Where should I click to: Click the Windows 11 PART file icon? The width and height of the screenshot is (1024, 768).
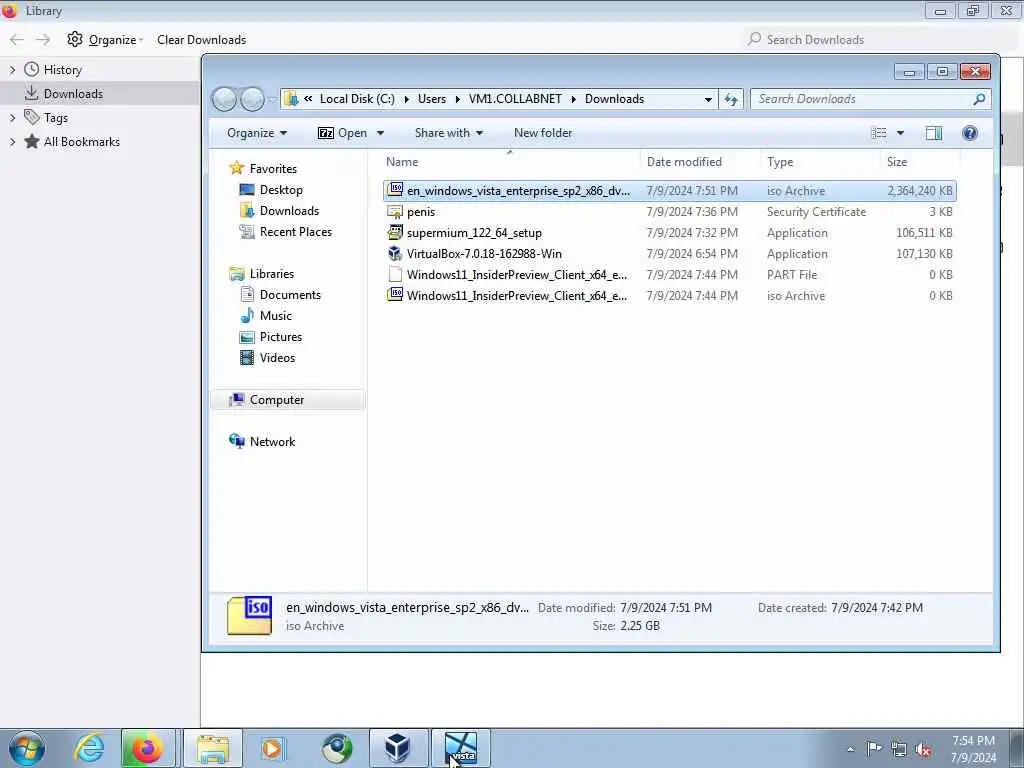click(395, 274)
